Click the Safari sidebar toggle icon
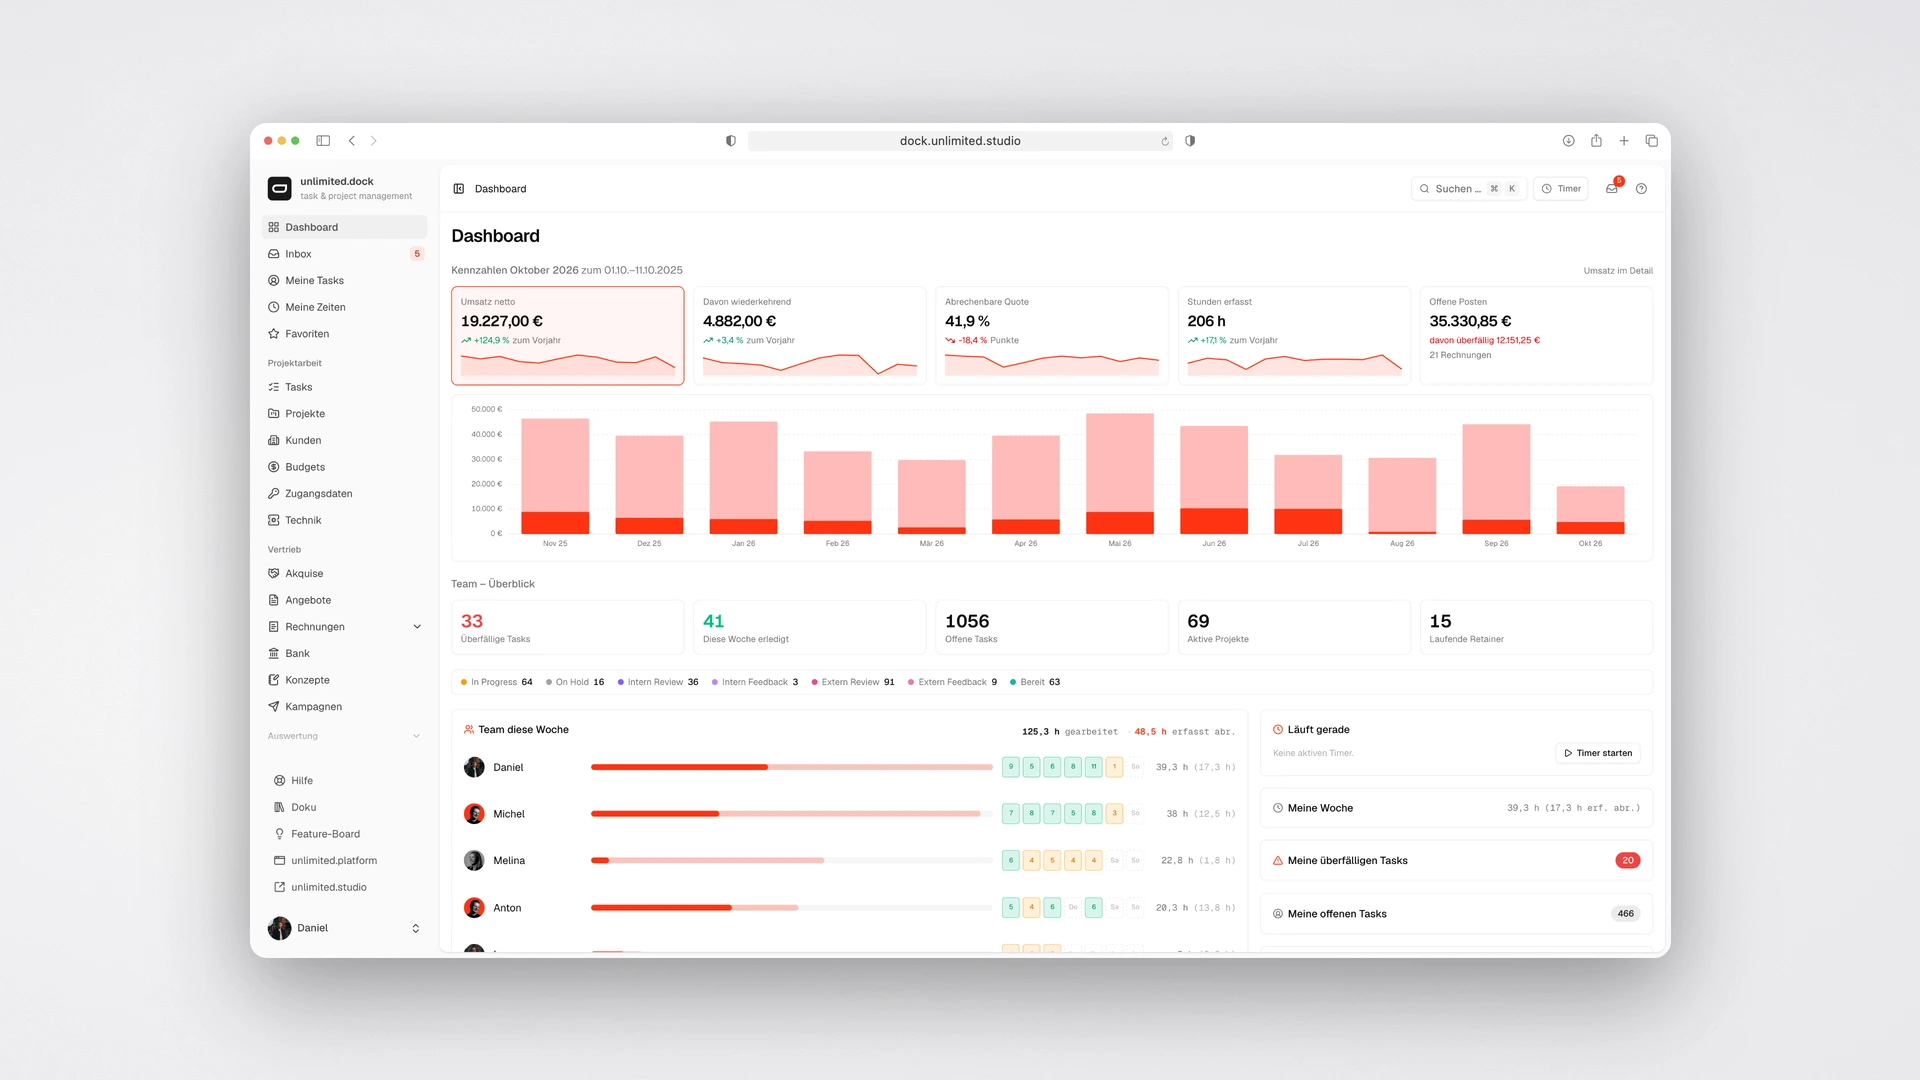1920x1080 pixels. pyautogui.click(x=323, y=141)
